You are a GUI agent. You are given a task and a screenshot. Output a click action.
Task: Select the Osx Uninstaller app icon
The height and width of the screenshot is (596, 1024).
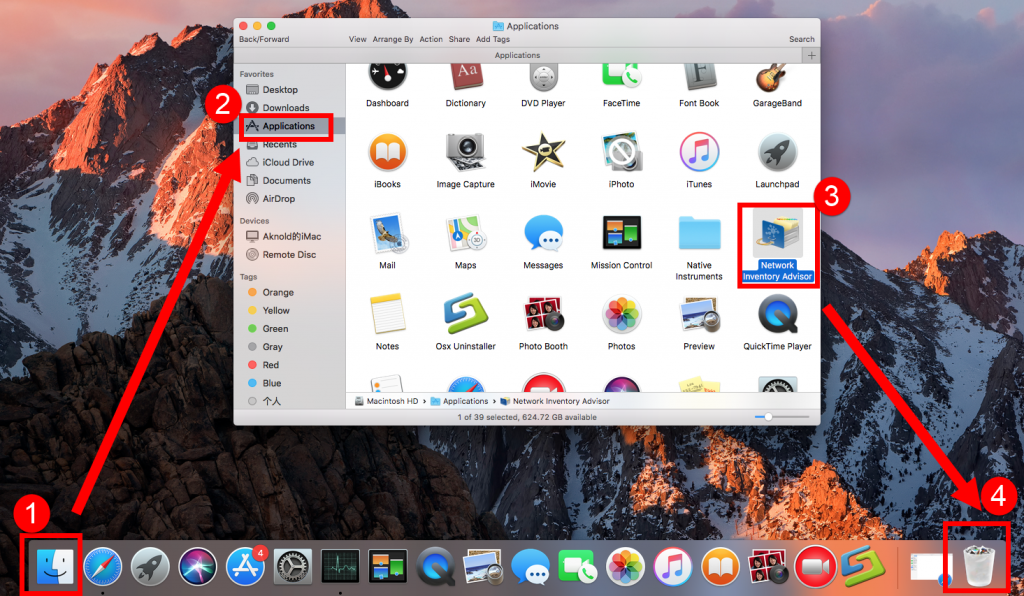(465, 314)
